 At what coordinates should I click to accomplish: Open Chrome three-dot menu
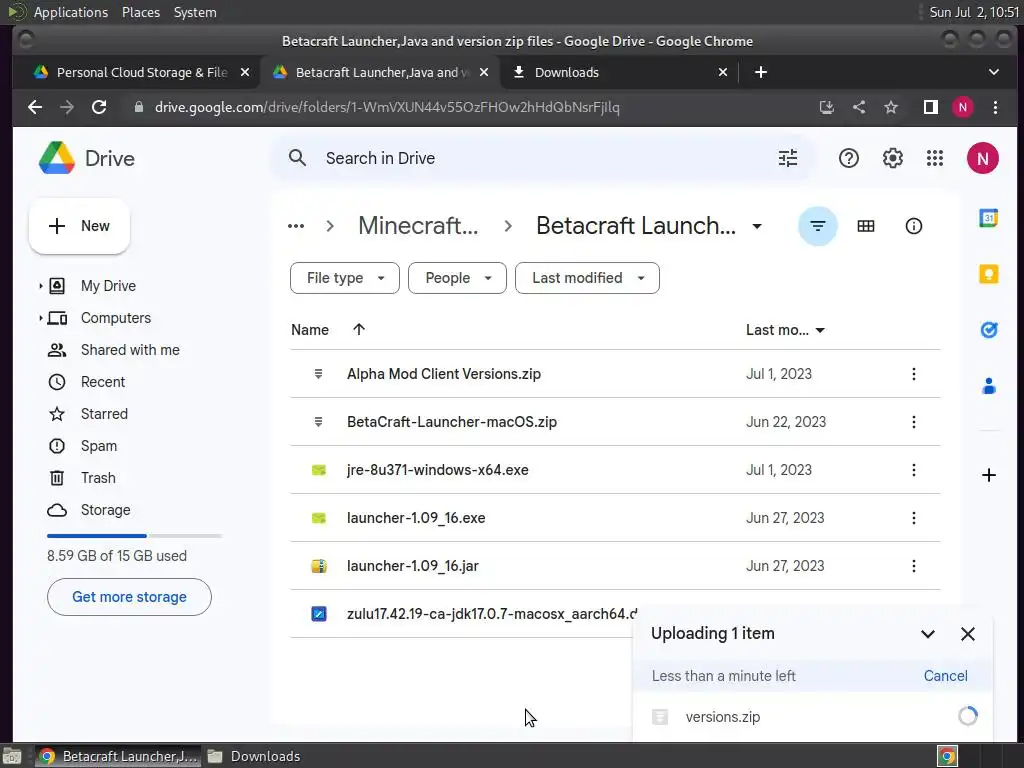pyautogui.click(x=995, y=107)
